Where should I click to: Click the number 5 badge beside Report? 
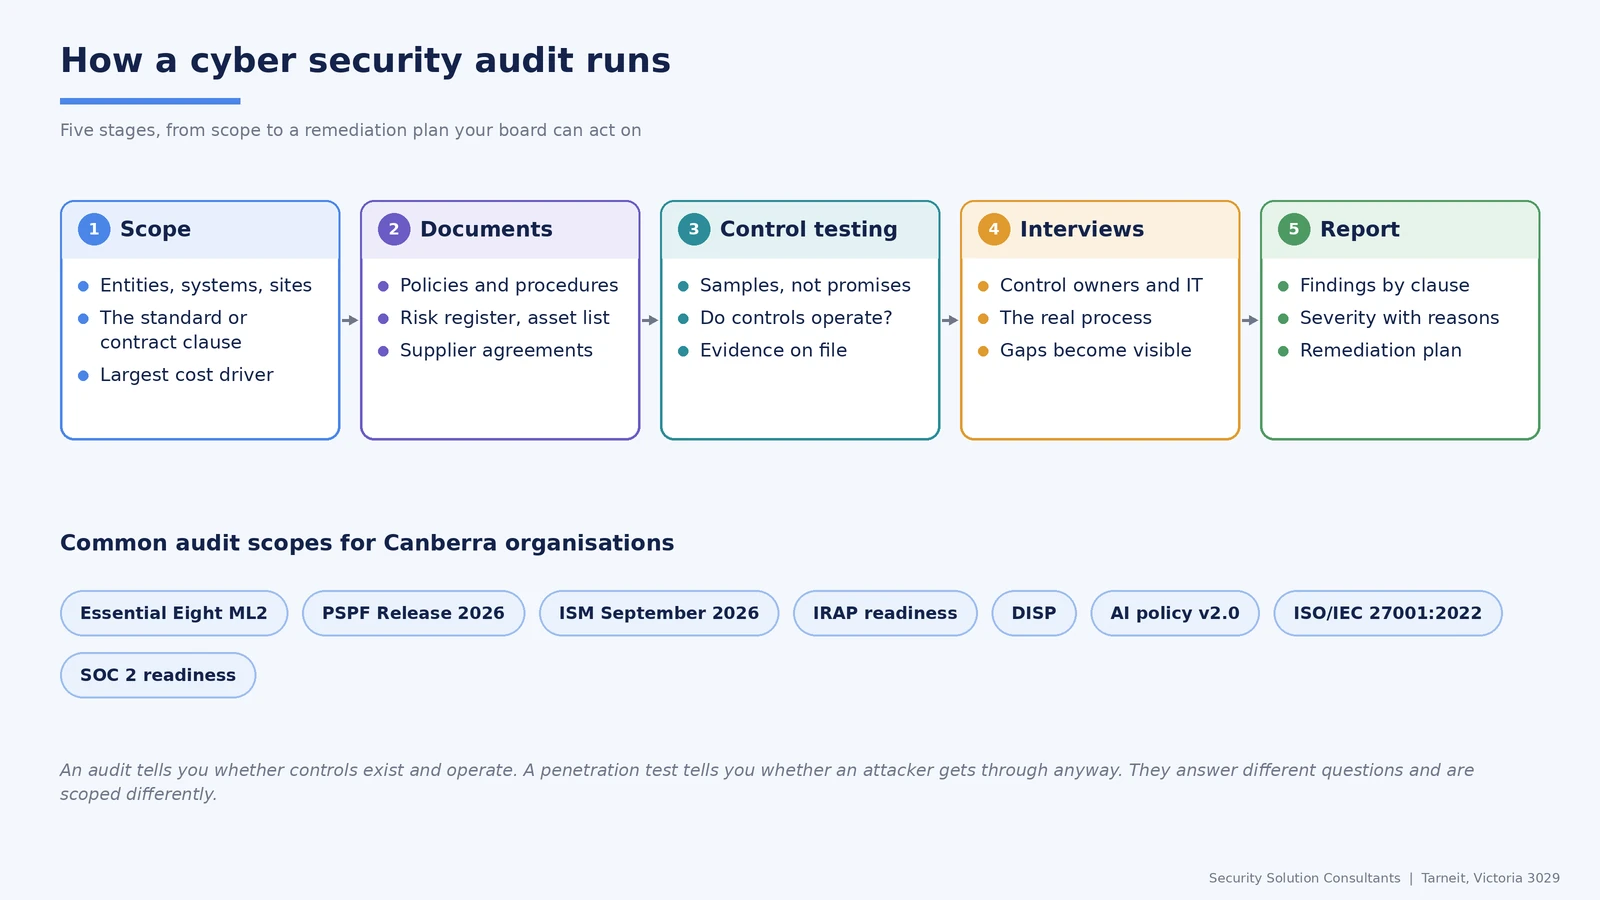click(x=1294, y=229)
